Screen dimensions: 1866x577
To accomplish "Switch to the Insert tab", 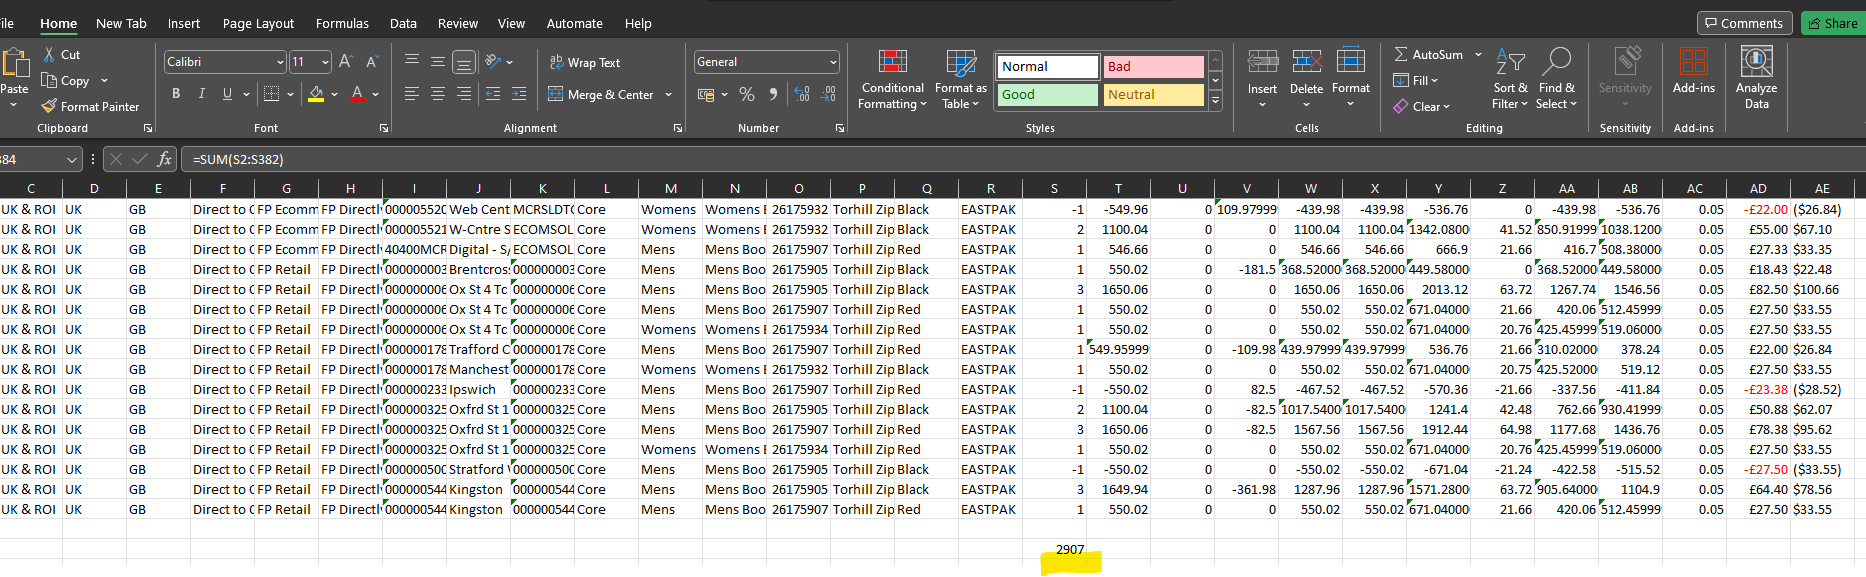I will click(183, 23).
